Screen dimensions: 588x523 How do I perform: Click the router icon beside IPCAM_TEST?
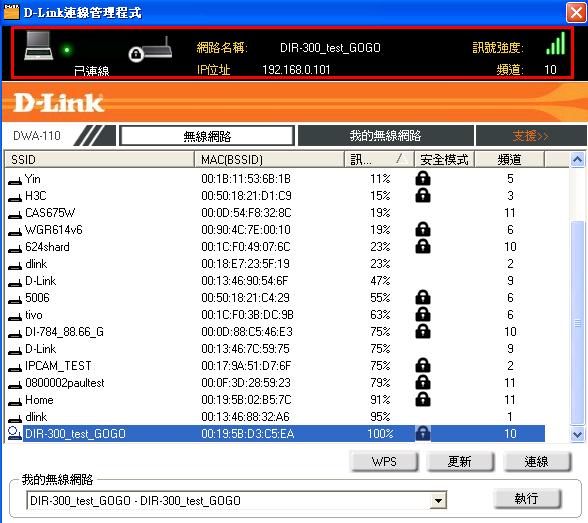(15, 369)
